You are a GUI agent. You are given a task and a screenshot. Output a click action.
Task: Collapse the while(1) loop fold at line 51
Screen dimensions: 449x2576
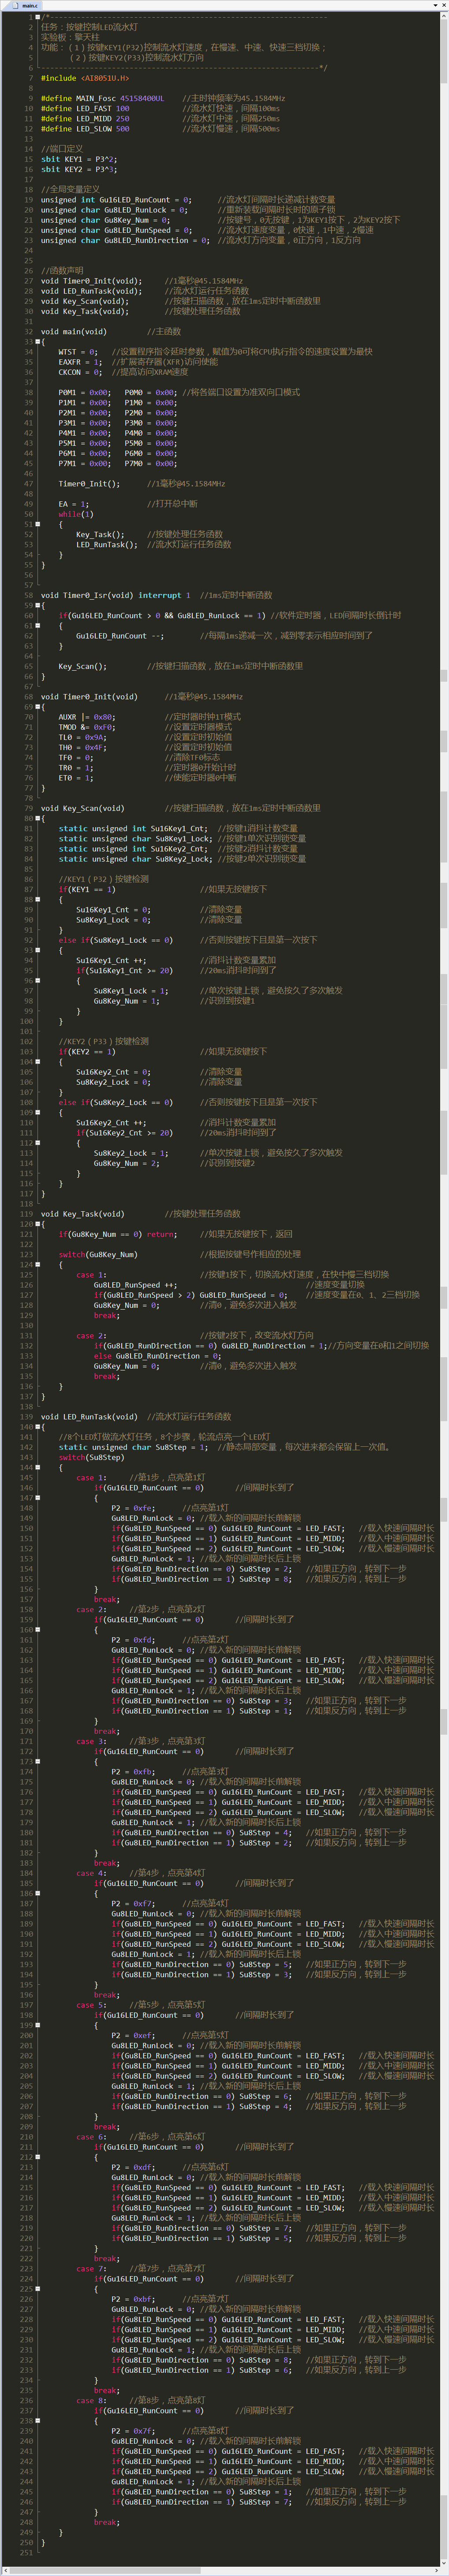coord(38,524)
